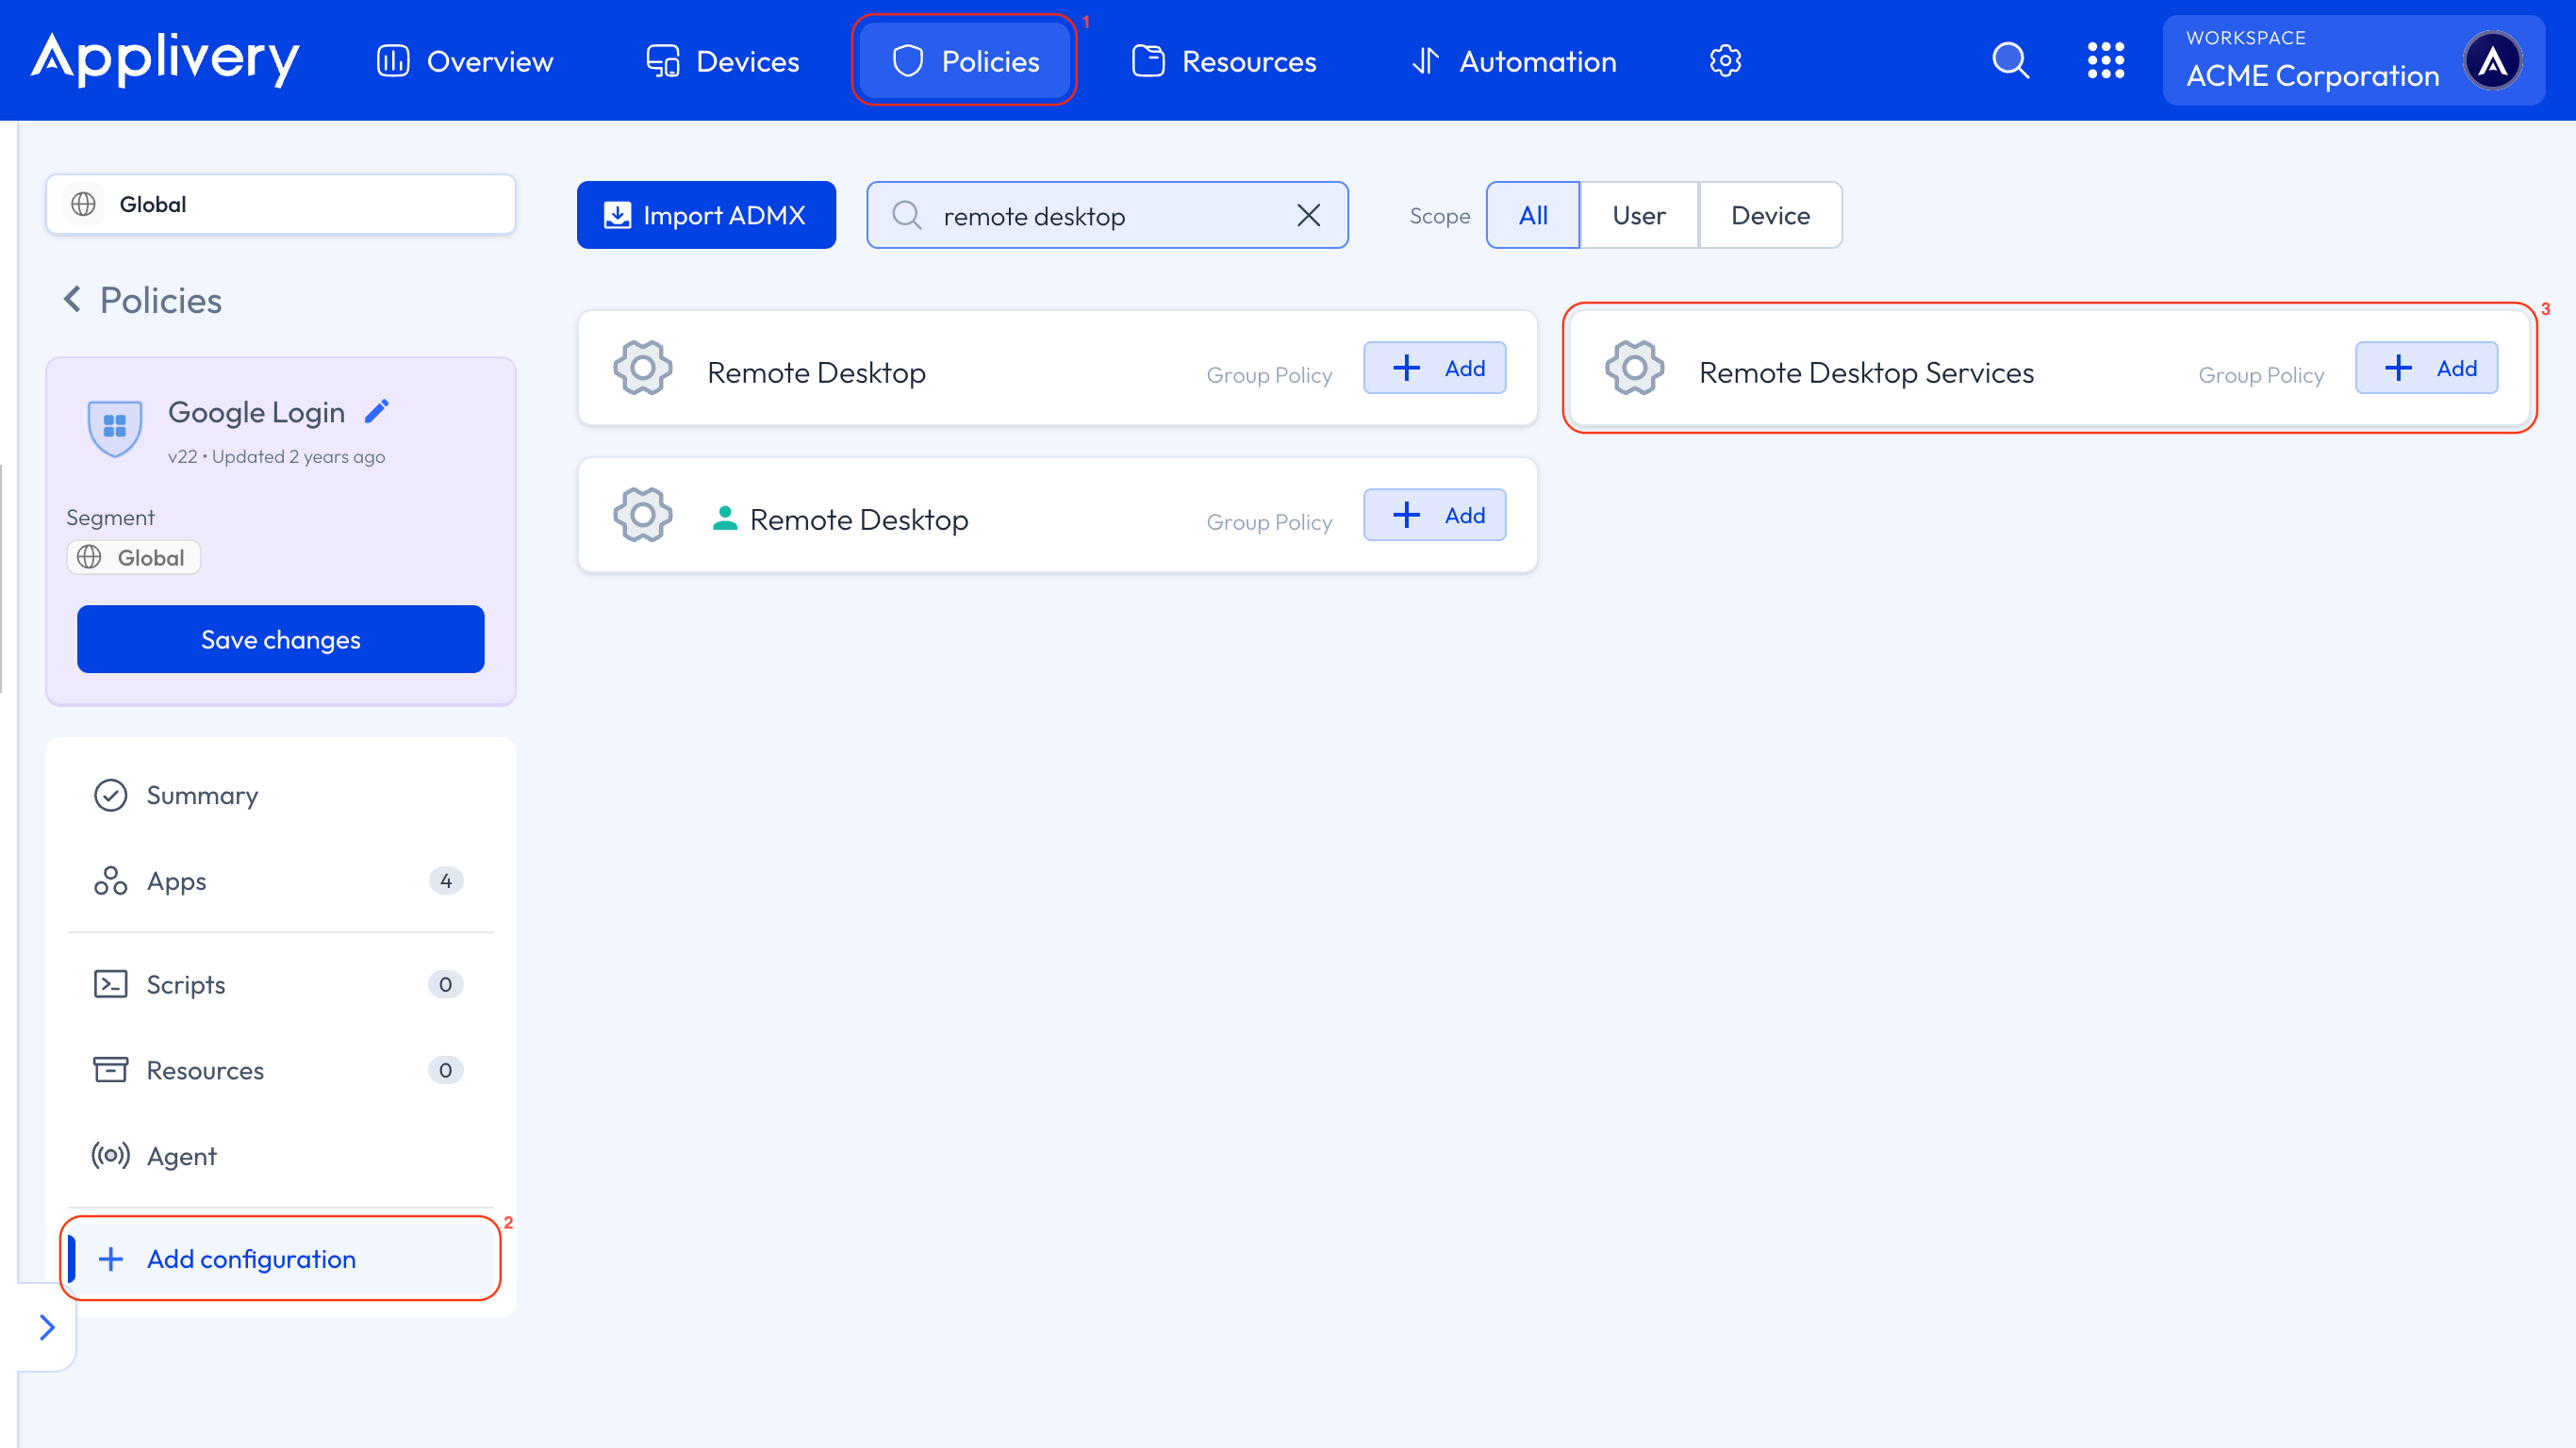Click the Save changes button
The image size is (2576, 1448).
point(280,639)
